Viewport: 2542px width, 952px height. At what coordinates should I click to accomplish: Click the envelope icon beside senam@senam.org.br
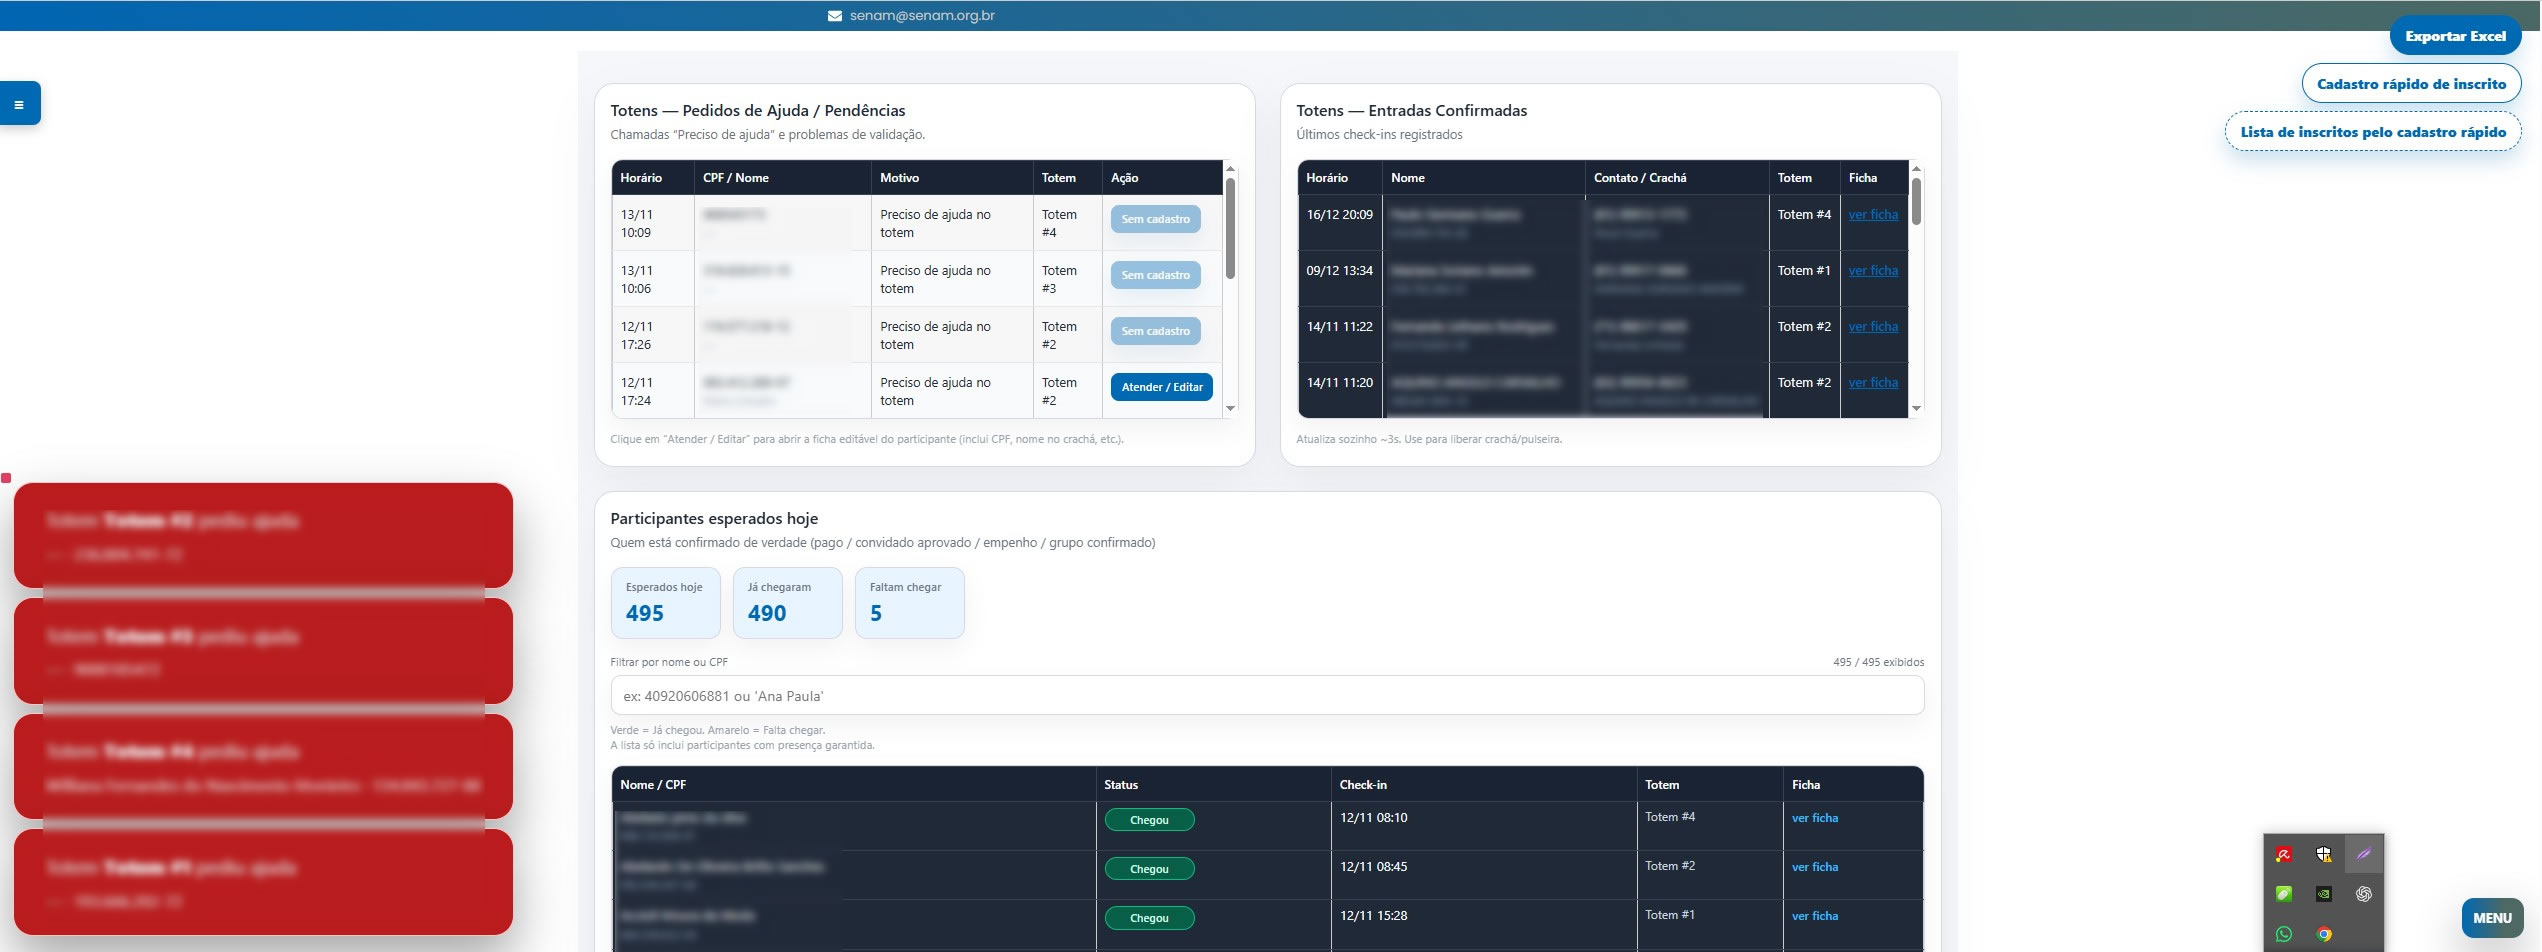(836, 15)
